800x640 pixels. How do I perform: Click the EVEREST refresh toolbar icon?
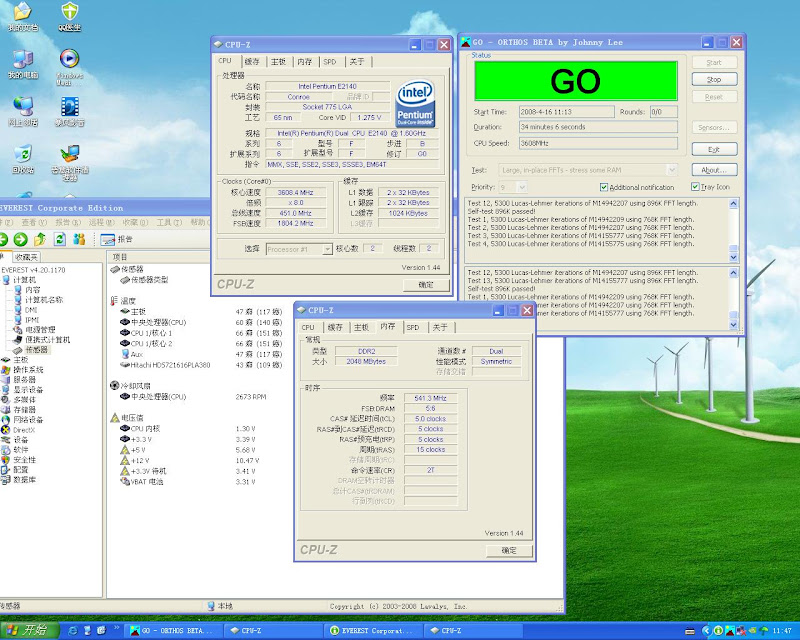point(61,239)
